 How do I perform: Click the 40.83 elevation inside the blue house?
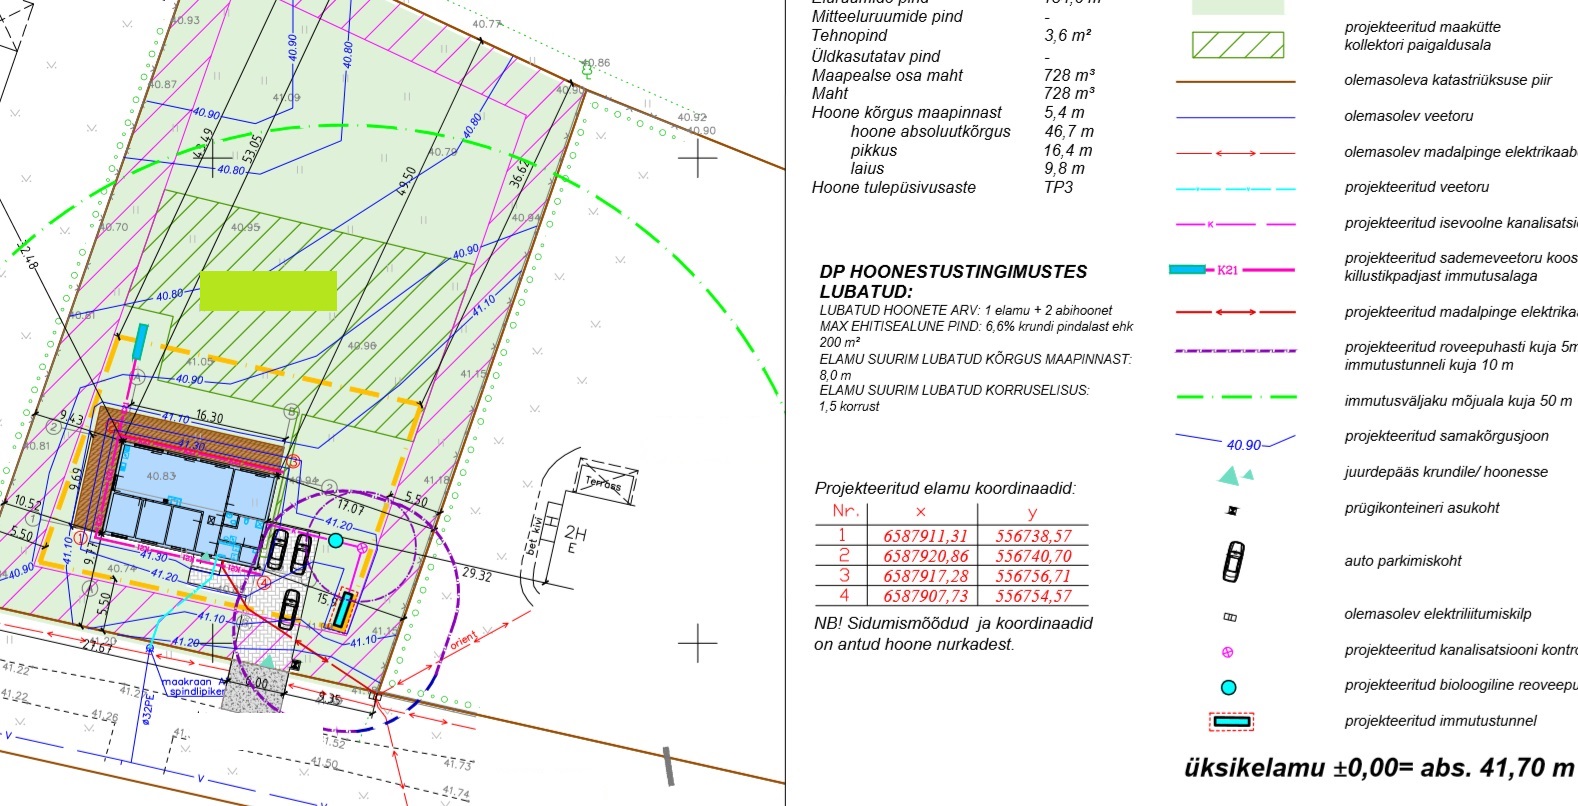pyautogui.click(x=160, y=477)
